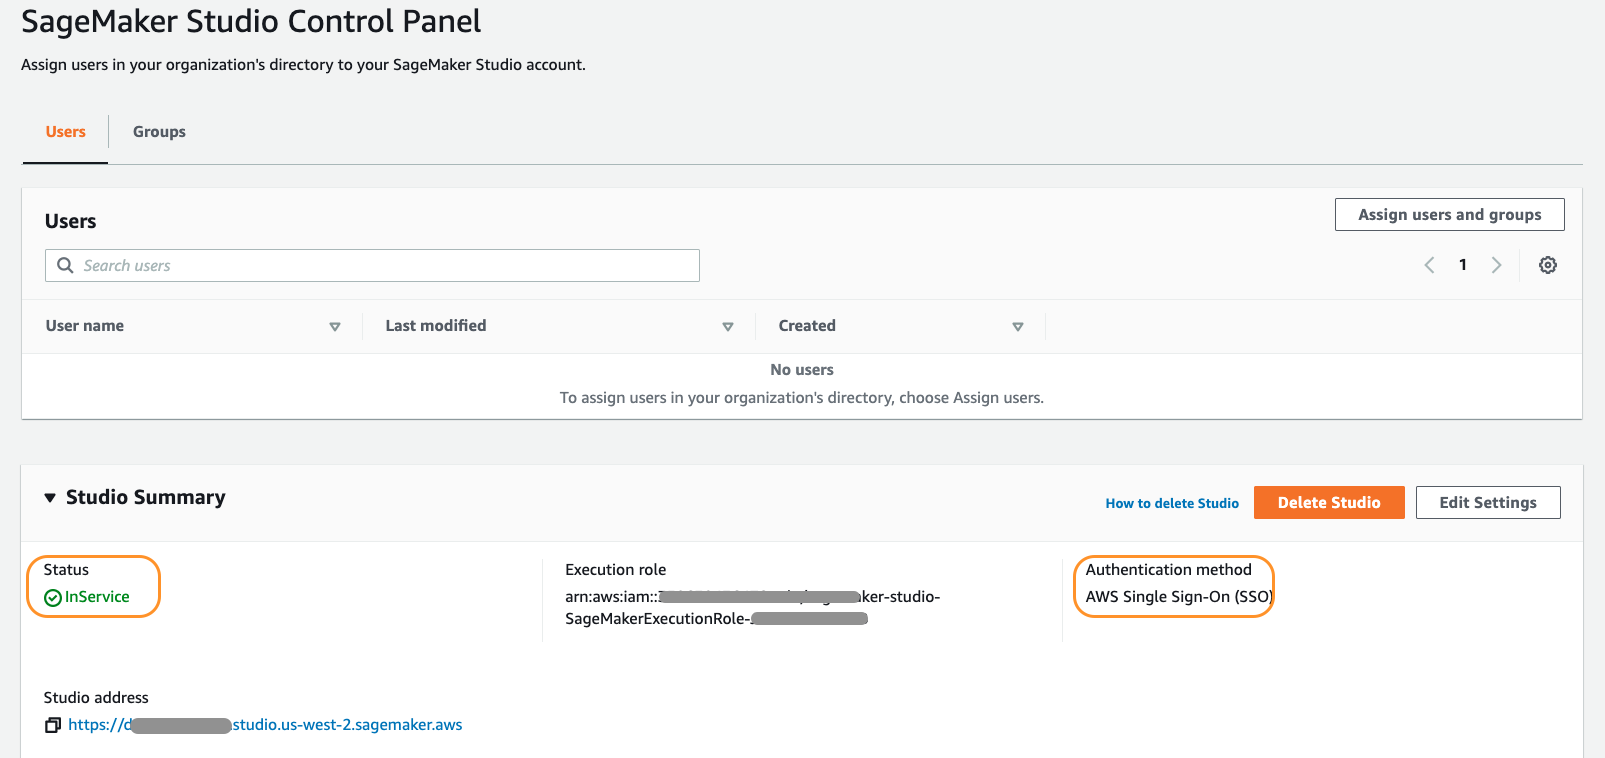Switch to the Users tab
The height and width of the screenshot is (758, 1605).
66,132
